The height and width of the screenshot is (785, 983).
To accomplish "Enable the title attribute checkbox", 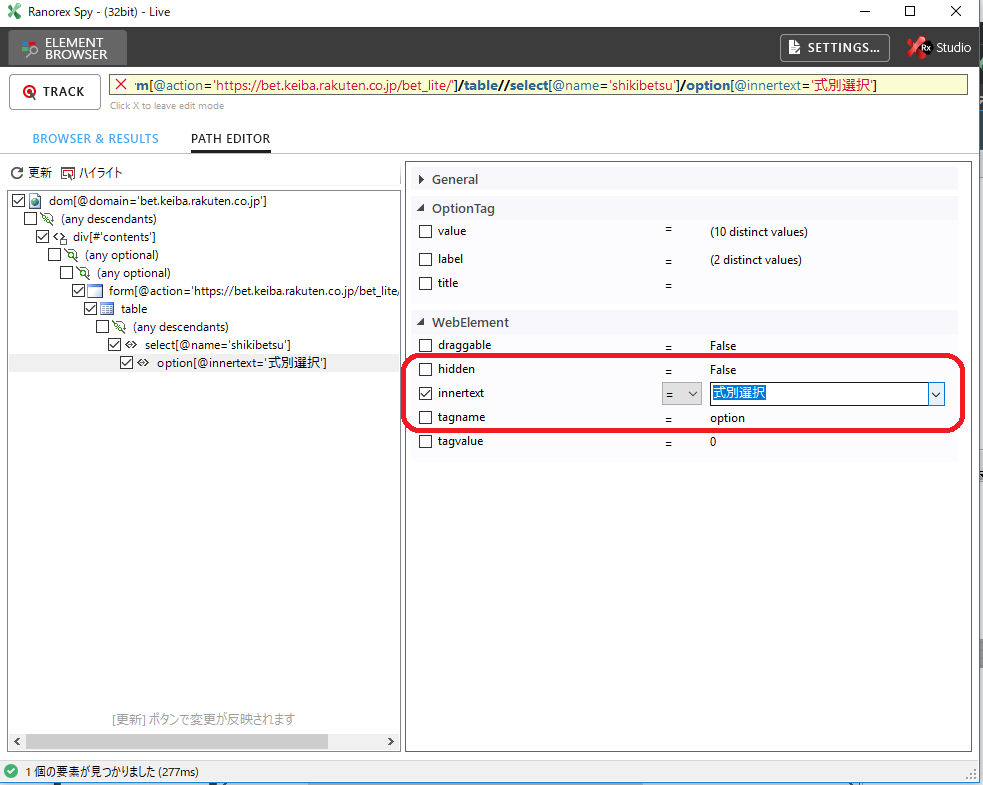I will 426,283.
